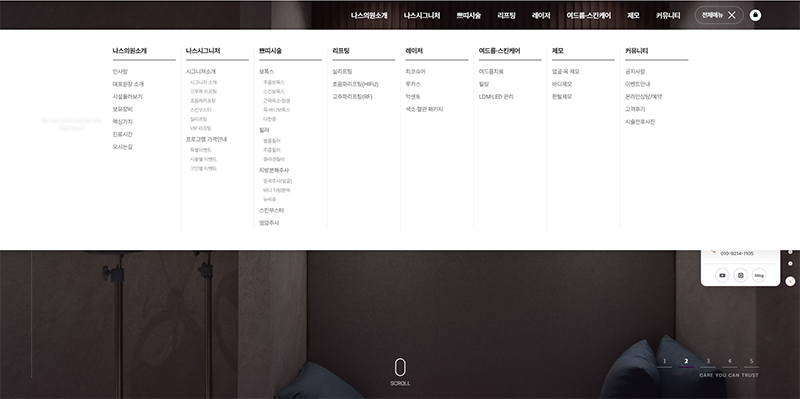Screen dimensions: 800x399
Task: Click 시설둘러보기 link
Action: [x=128, y=96]
